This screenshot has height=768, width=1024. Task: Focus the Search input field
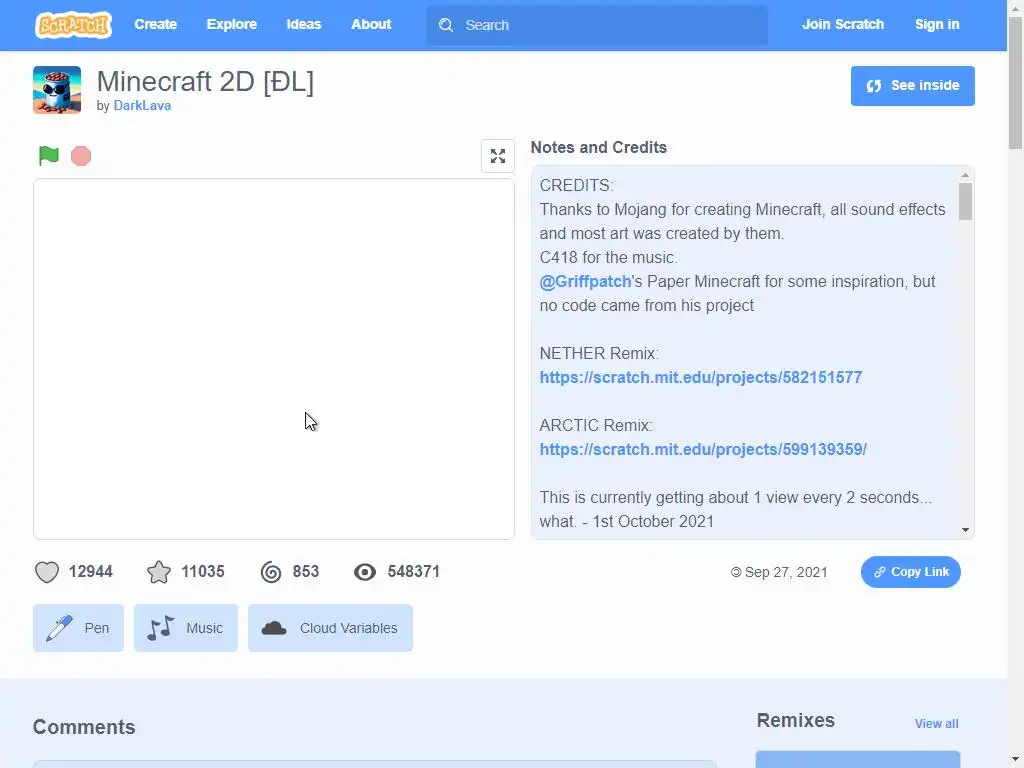597,25
